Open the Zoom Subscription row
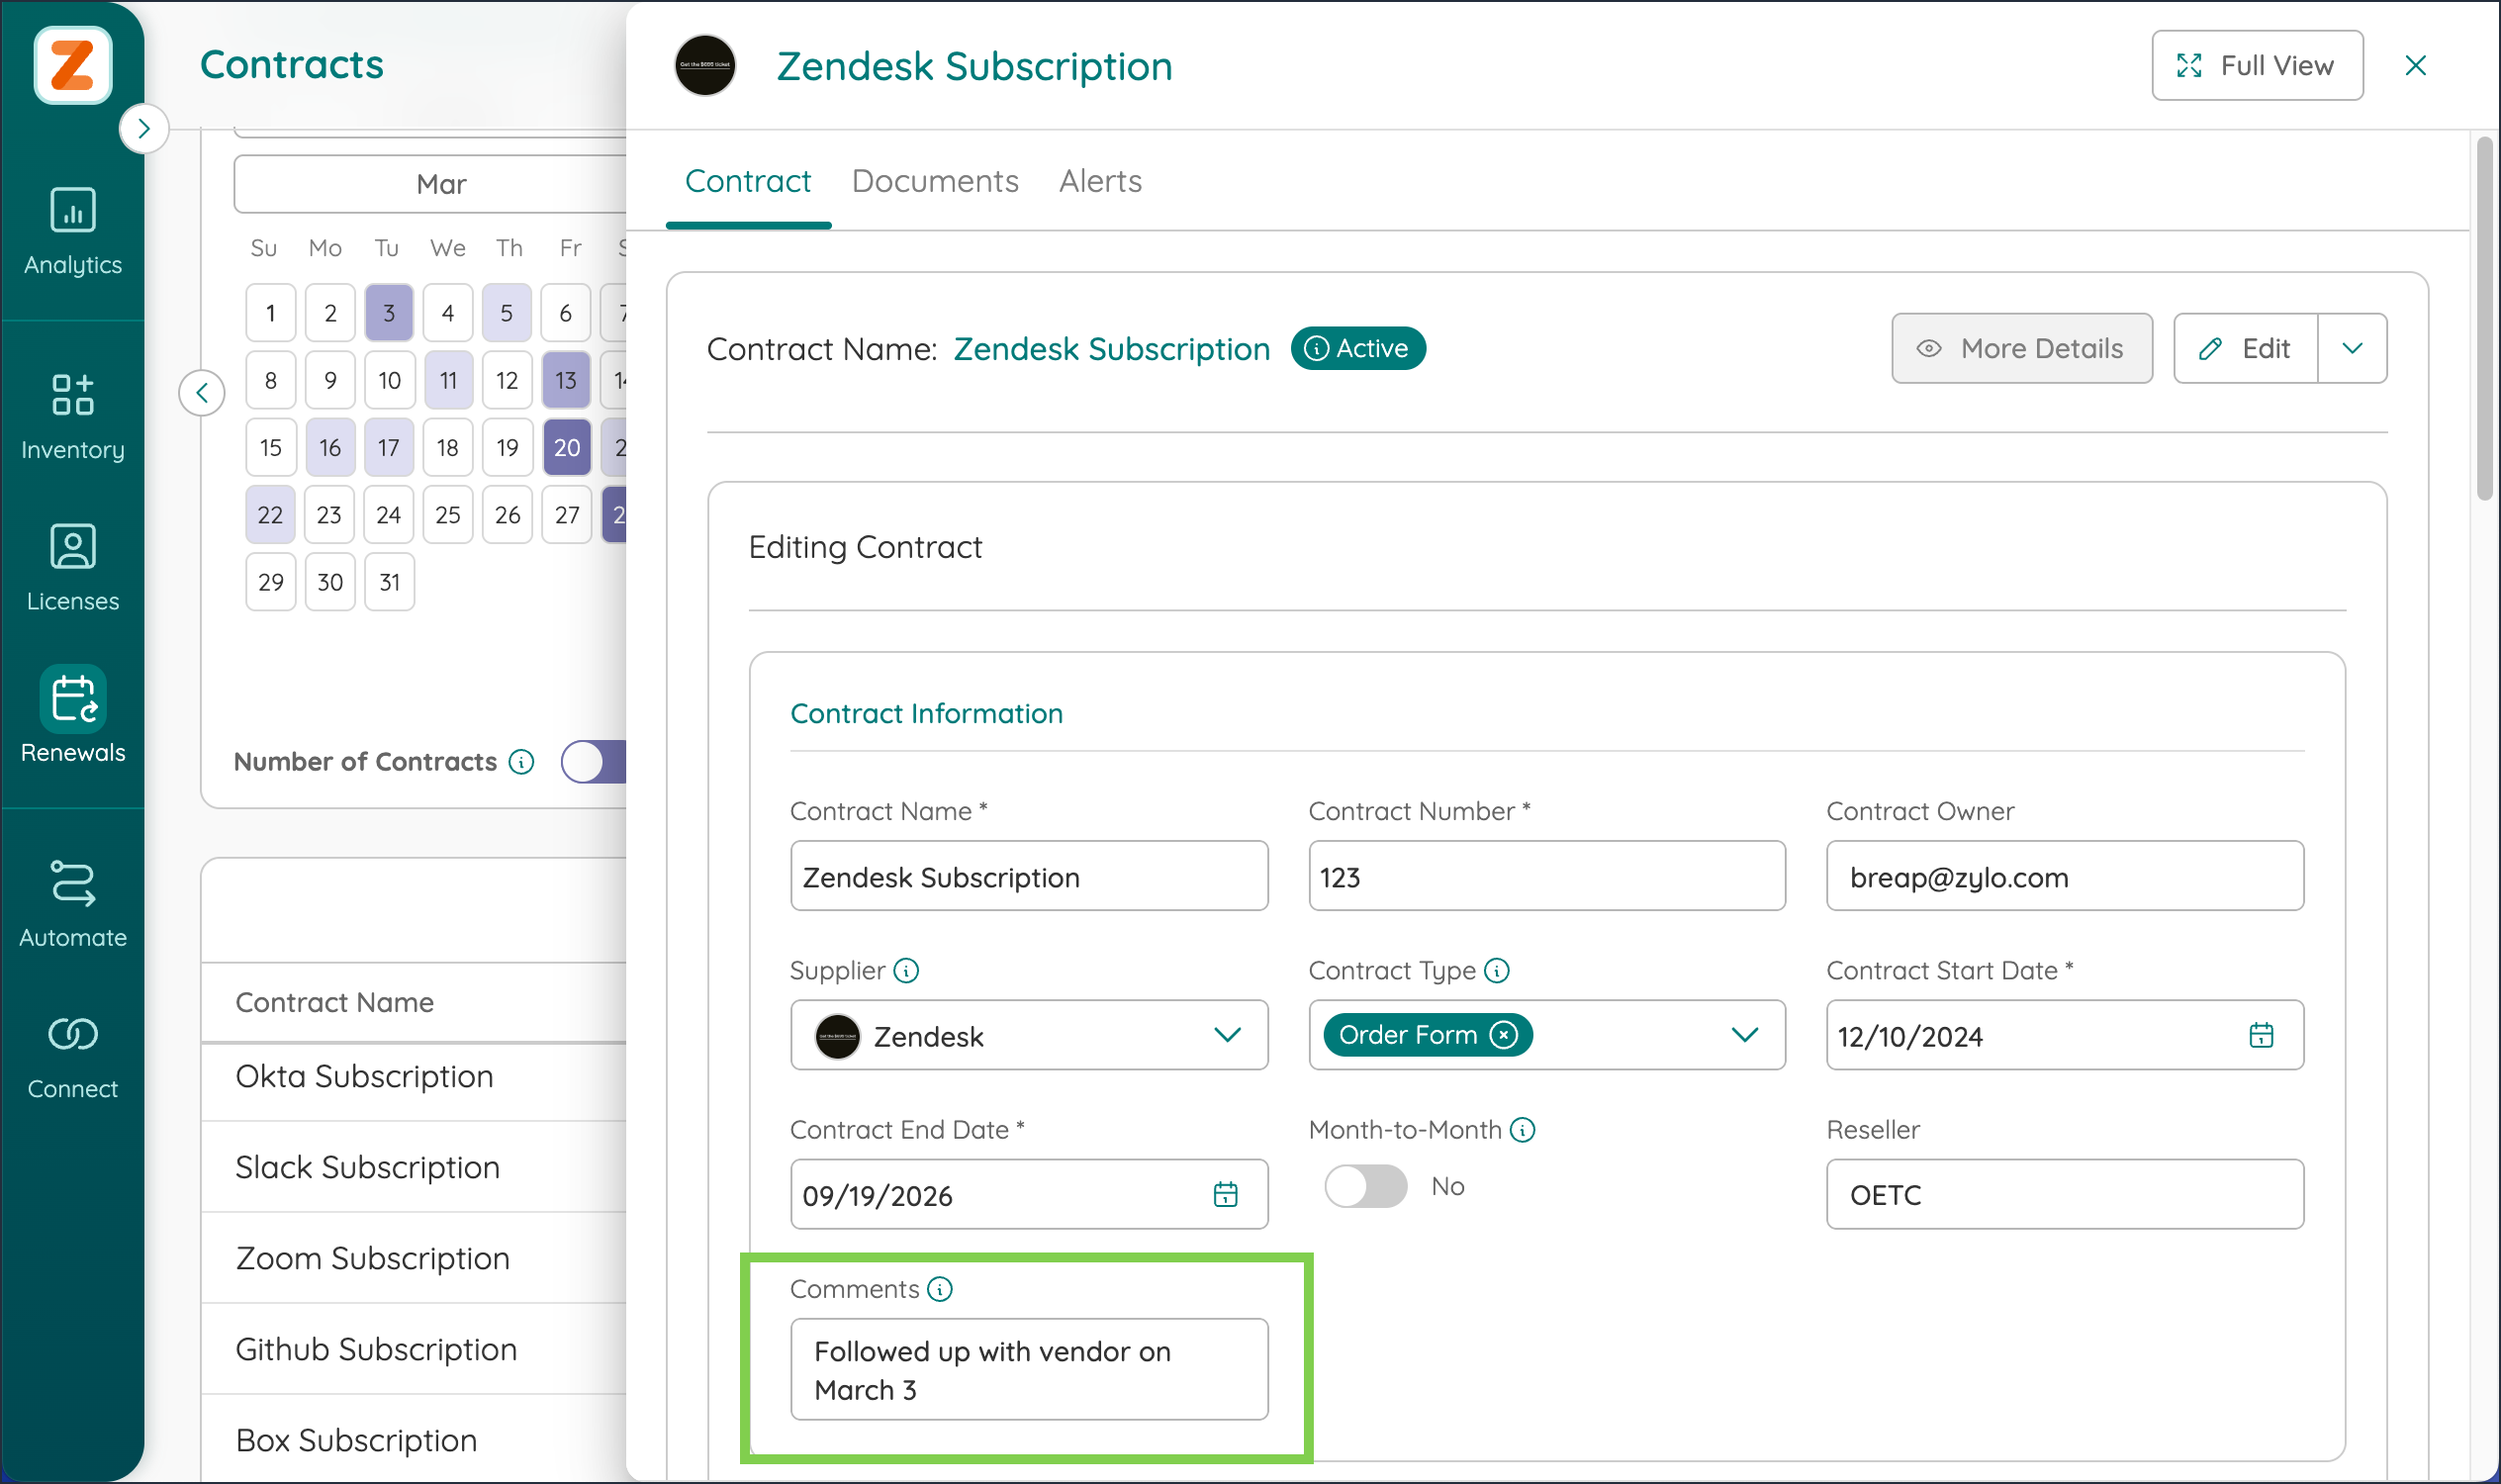 click(x=414, y=1258)
